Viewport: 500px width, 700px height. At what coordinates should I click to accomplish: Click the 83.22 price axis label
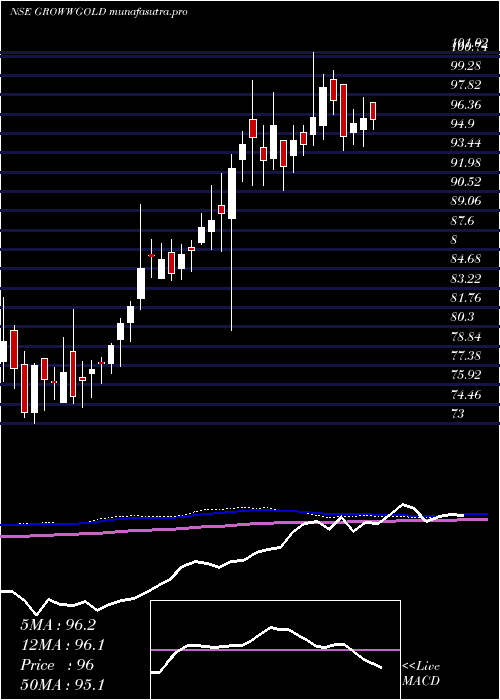click(466, 279)
